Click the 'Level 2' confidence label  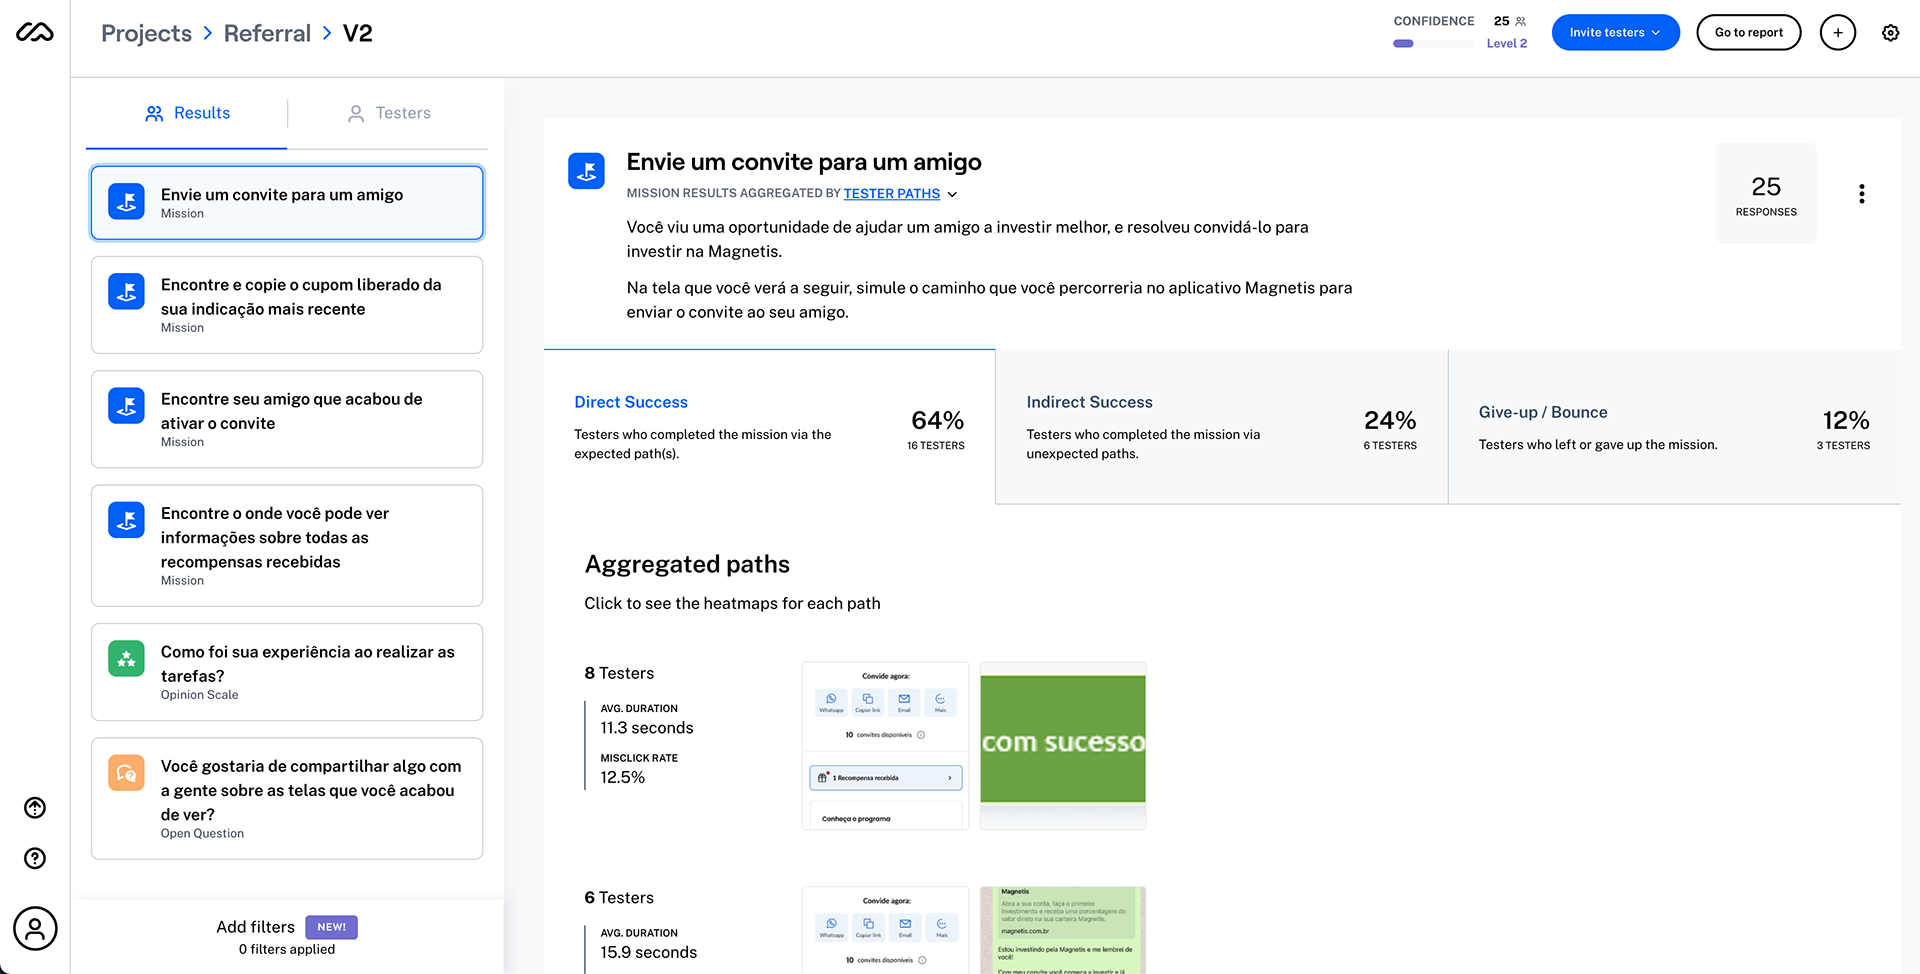(x=1506, y=44)
